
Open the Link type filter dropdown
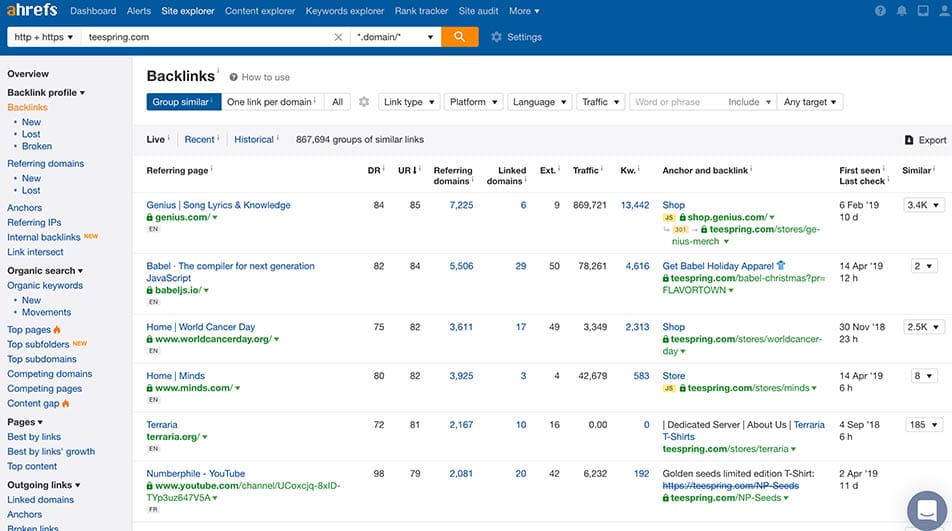409,102
